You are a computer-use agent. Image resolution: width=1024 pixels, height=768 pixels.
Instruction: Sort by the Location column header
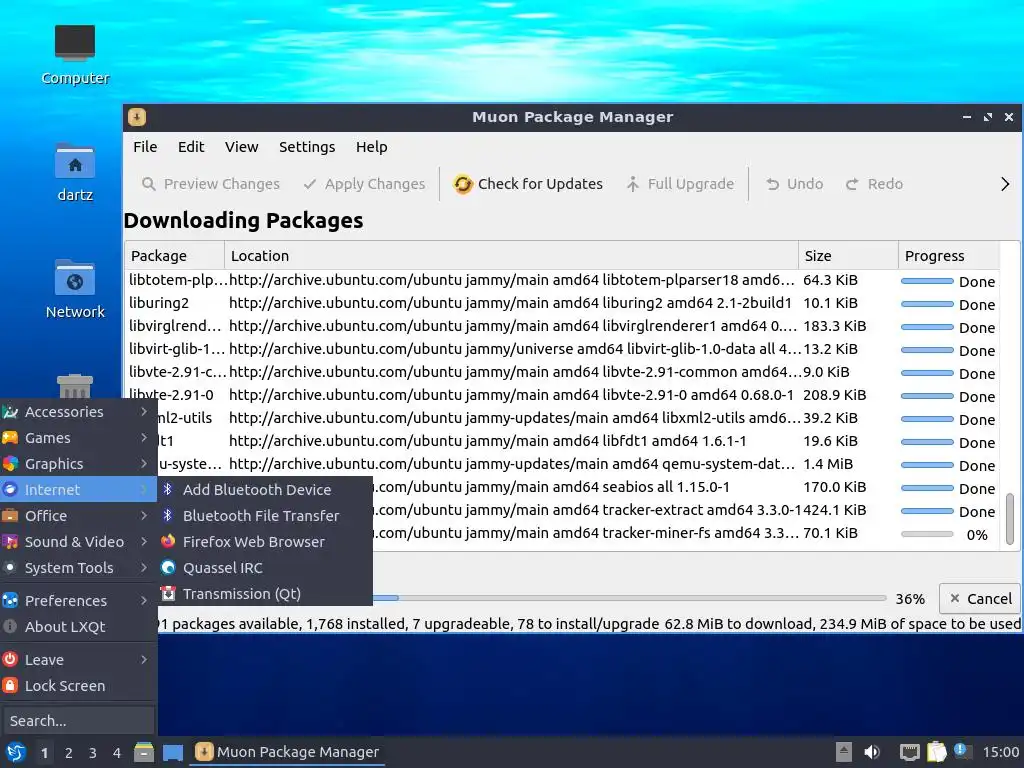(511, 255)
